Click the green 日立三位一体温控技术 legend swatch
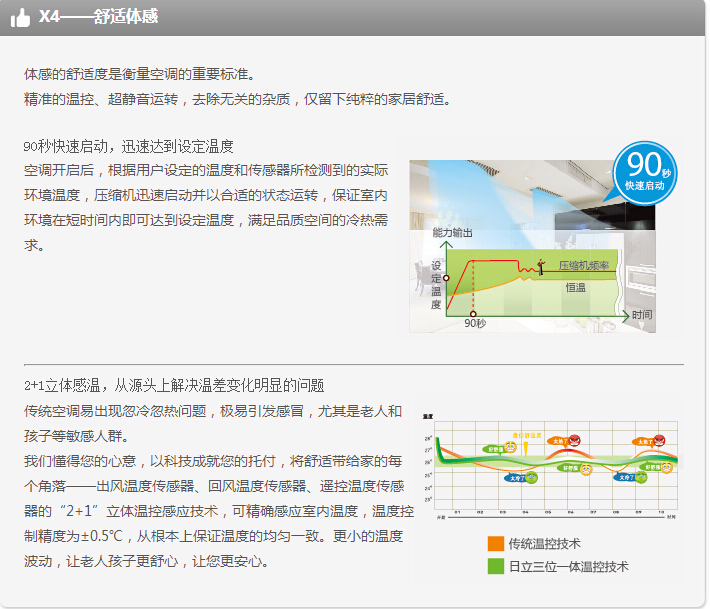Image resolution: width=710 pixels, height=609 pixels. 496,566
